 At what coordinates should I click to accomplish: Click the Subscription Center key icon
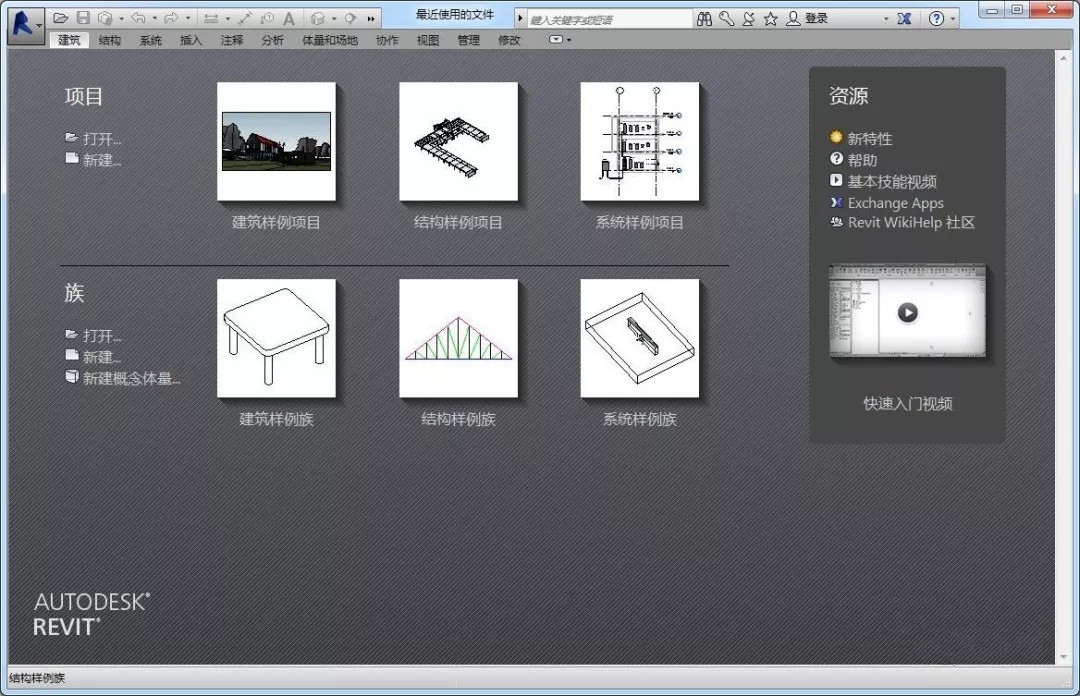727,19
